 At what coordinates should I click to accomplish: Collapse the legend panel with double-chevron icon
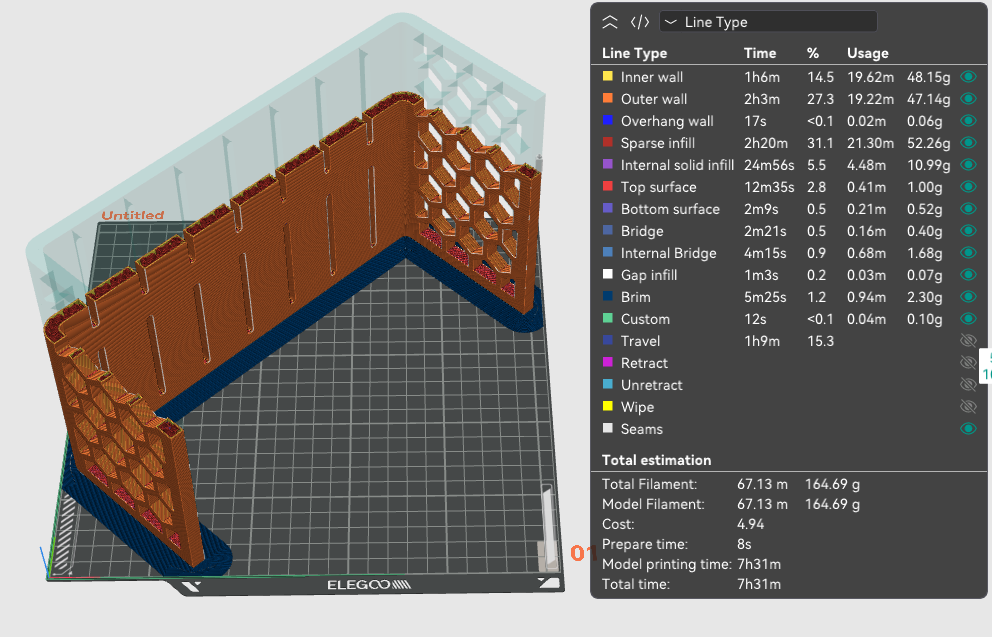point(609,22)
